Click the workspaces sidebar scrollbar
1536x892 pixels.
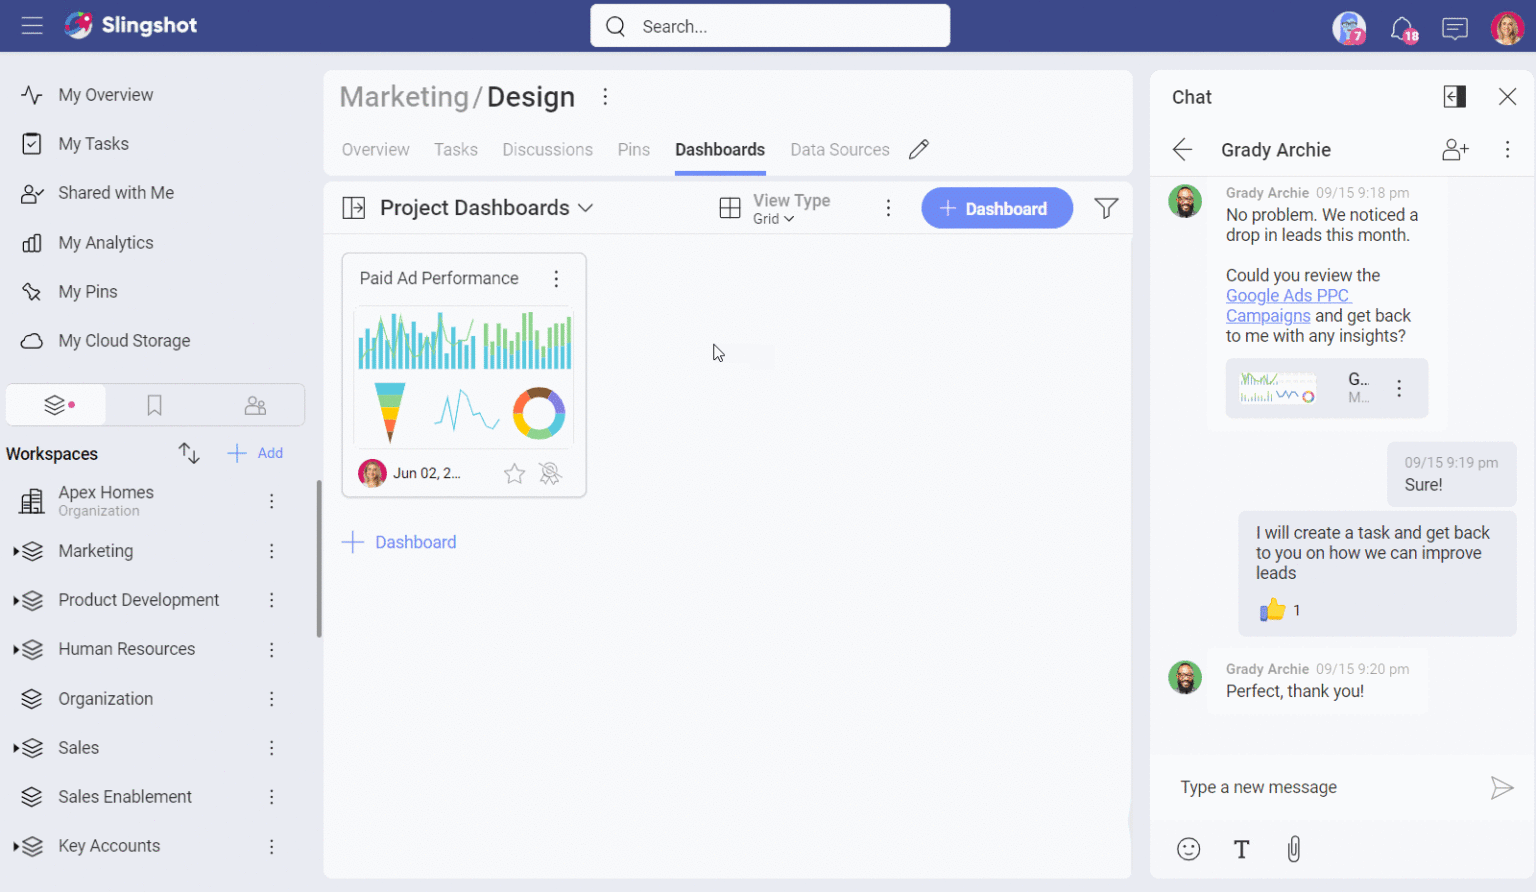click(x=319, y=560)
